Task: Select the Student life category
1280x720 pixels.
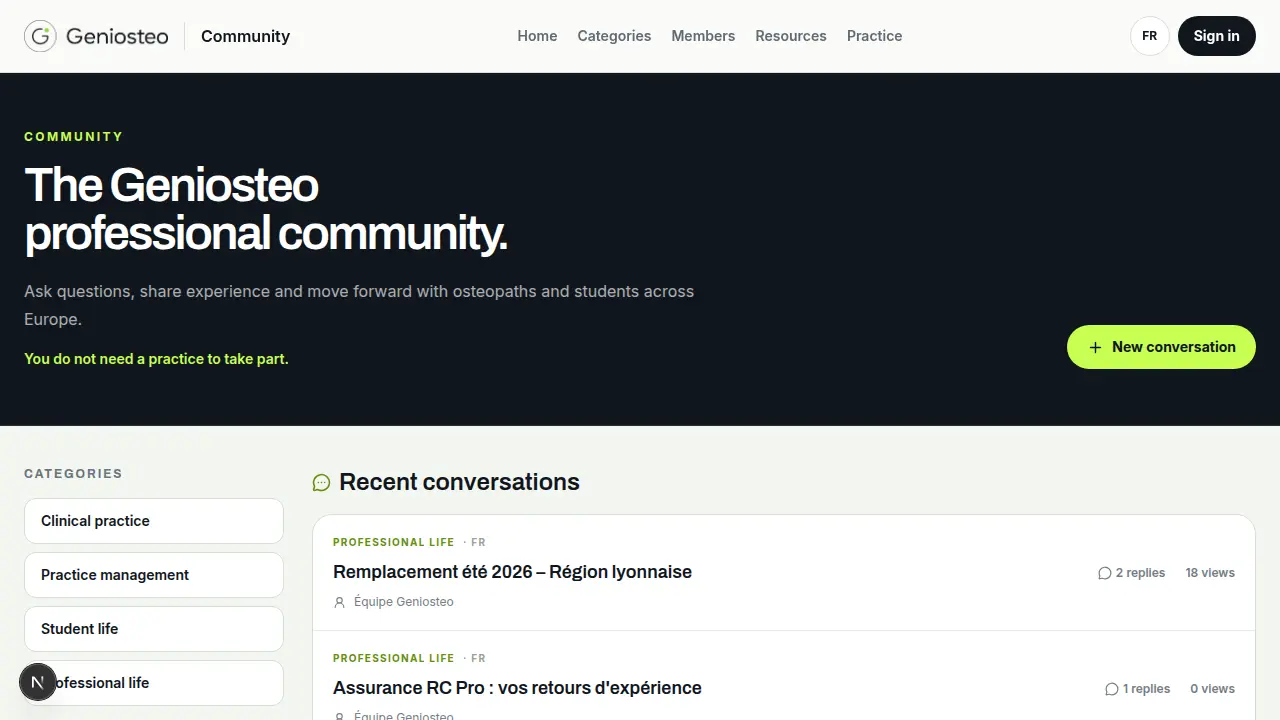Action: [x=154, y=629]
